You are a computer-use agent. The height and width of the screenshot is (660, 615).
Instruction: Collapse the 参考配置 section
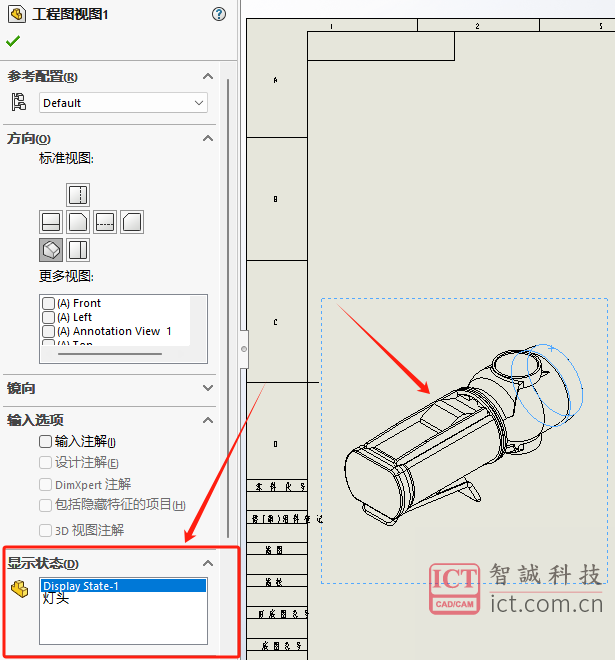point(208,76)
